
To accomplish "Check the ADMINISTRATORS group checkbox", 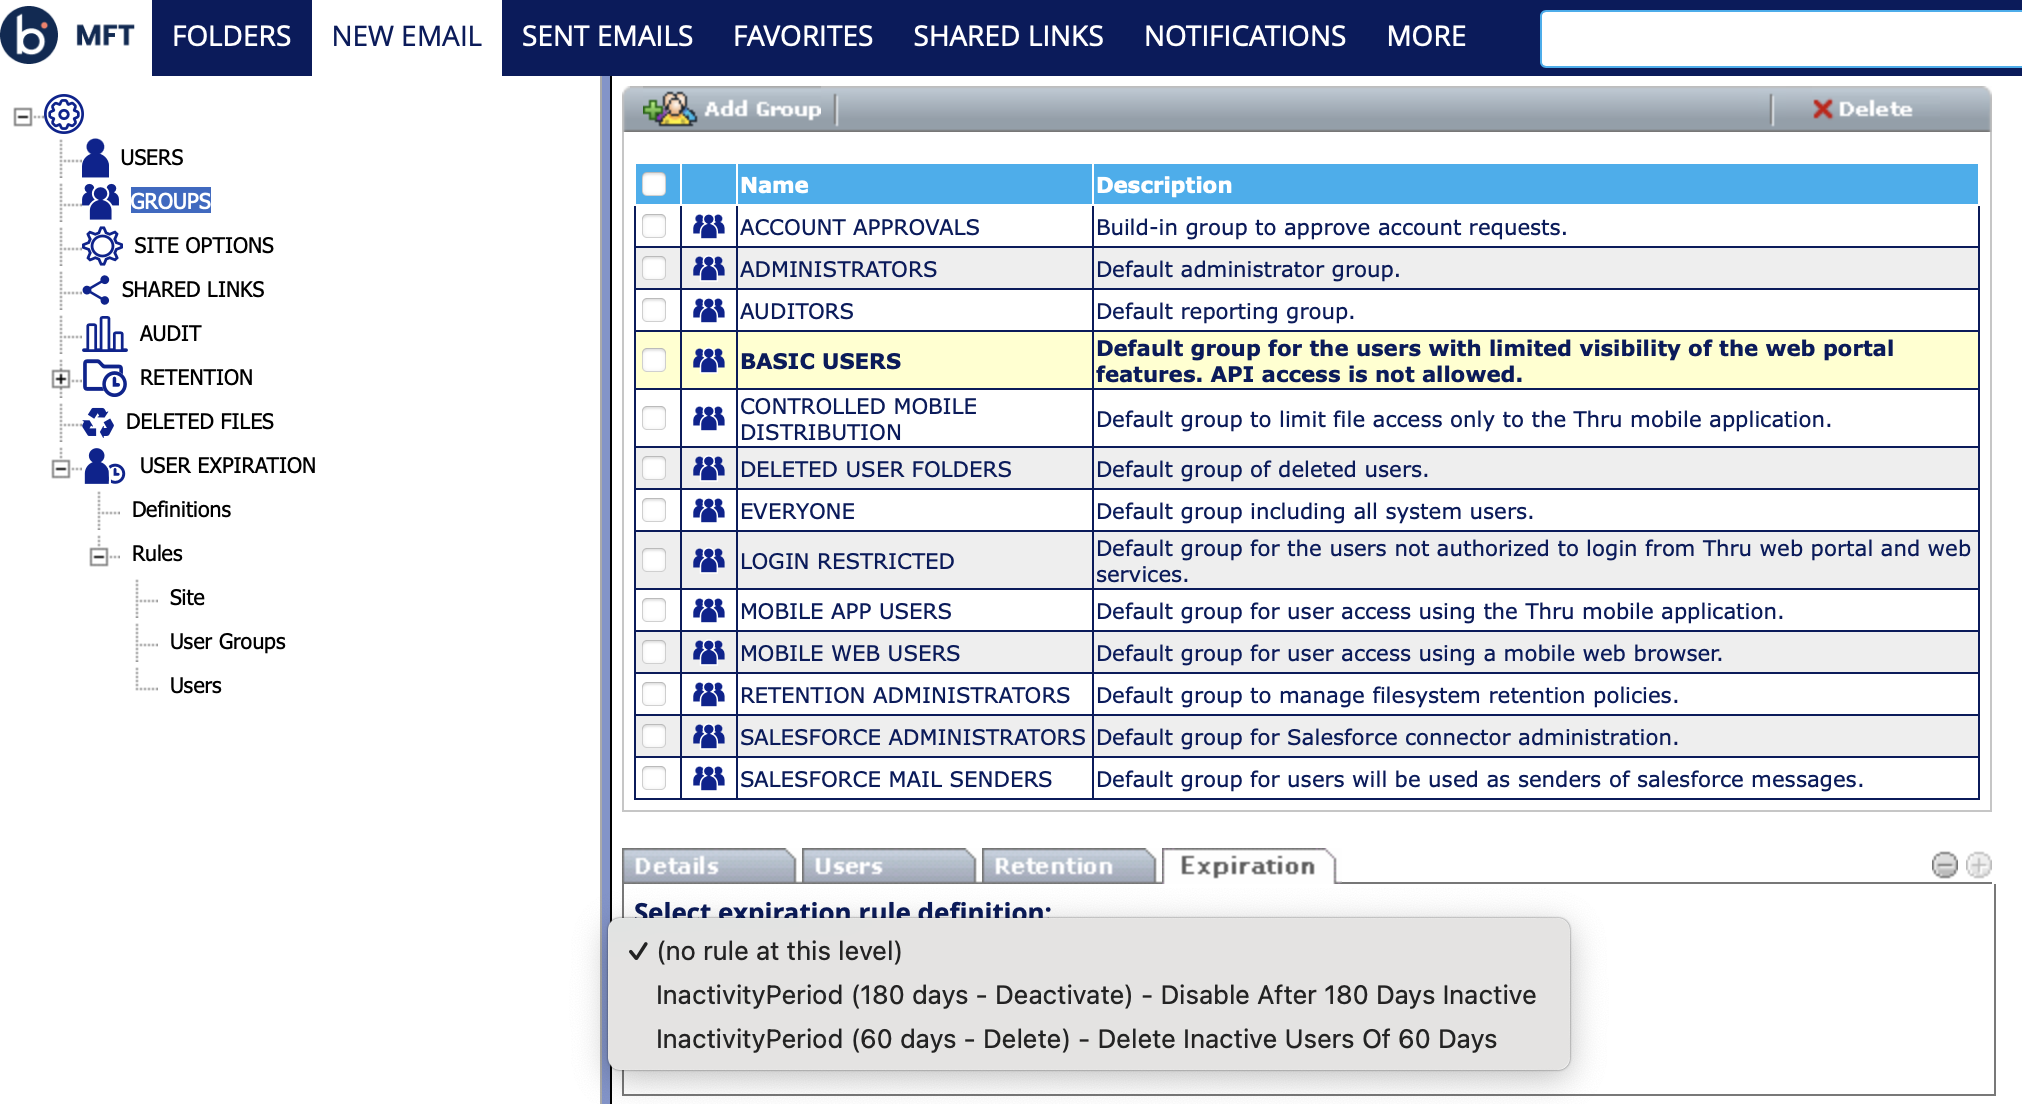I will [654, 268].
